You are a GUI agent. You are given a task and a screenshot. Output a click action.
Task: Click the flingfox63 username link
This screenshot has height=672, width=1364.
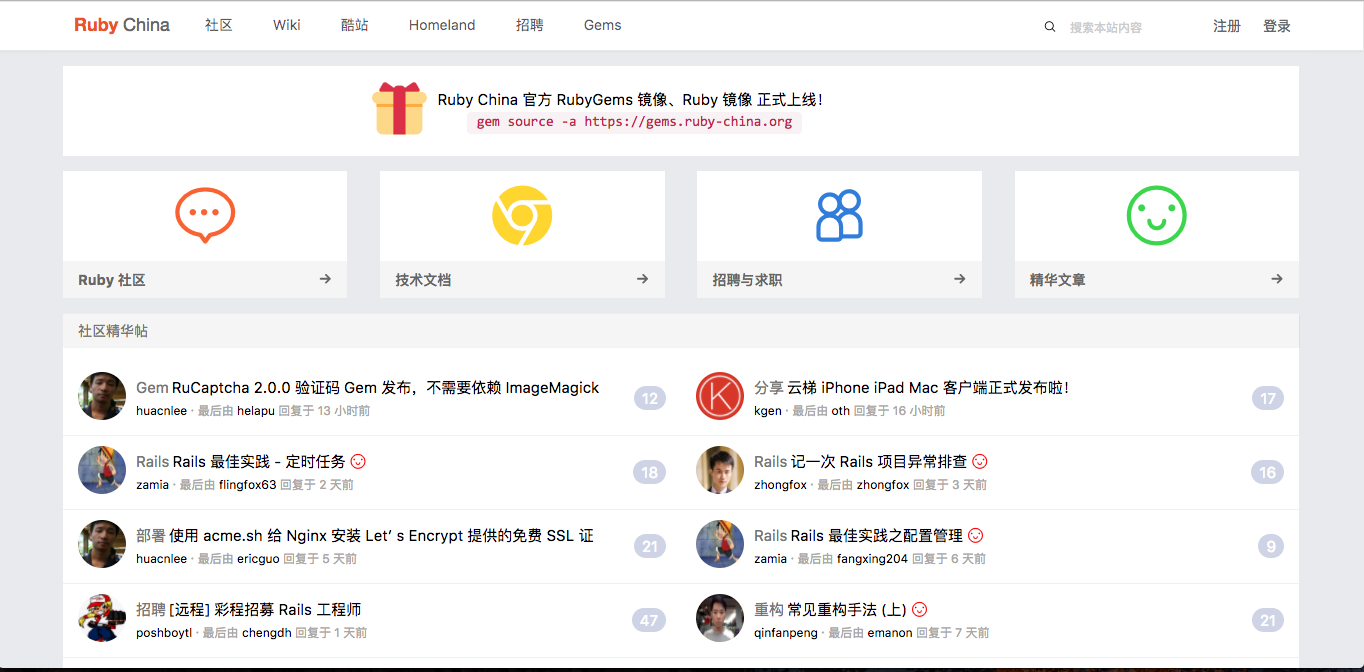(x=247, y=485)
